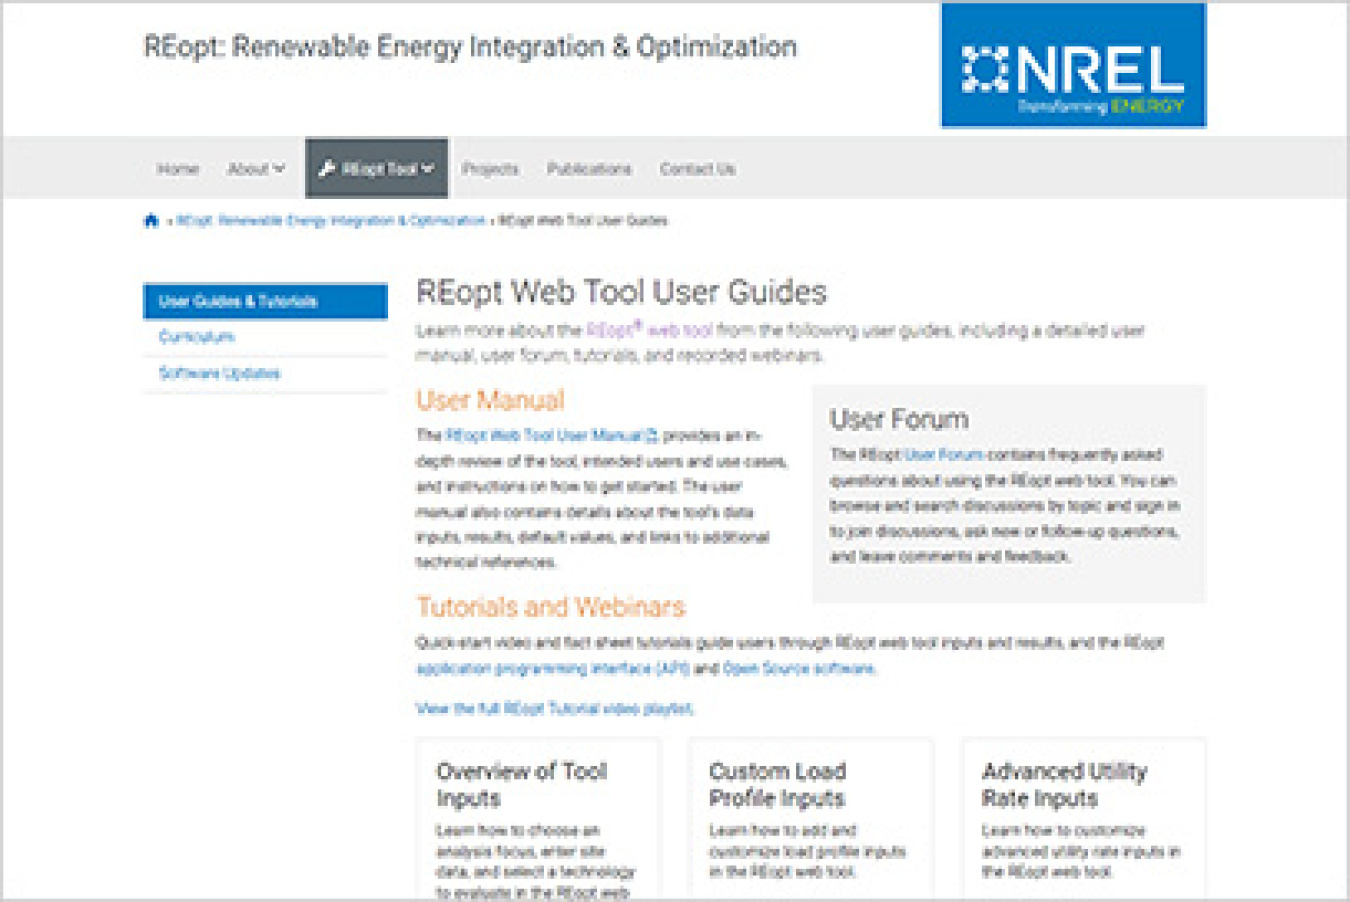Open Contact Us in navigation bar
The image size is (1350, 902).
[697, 169]
